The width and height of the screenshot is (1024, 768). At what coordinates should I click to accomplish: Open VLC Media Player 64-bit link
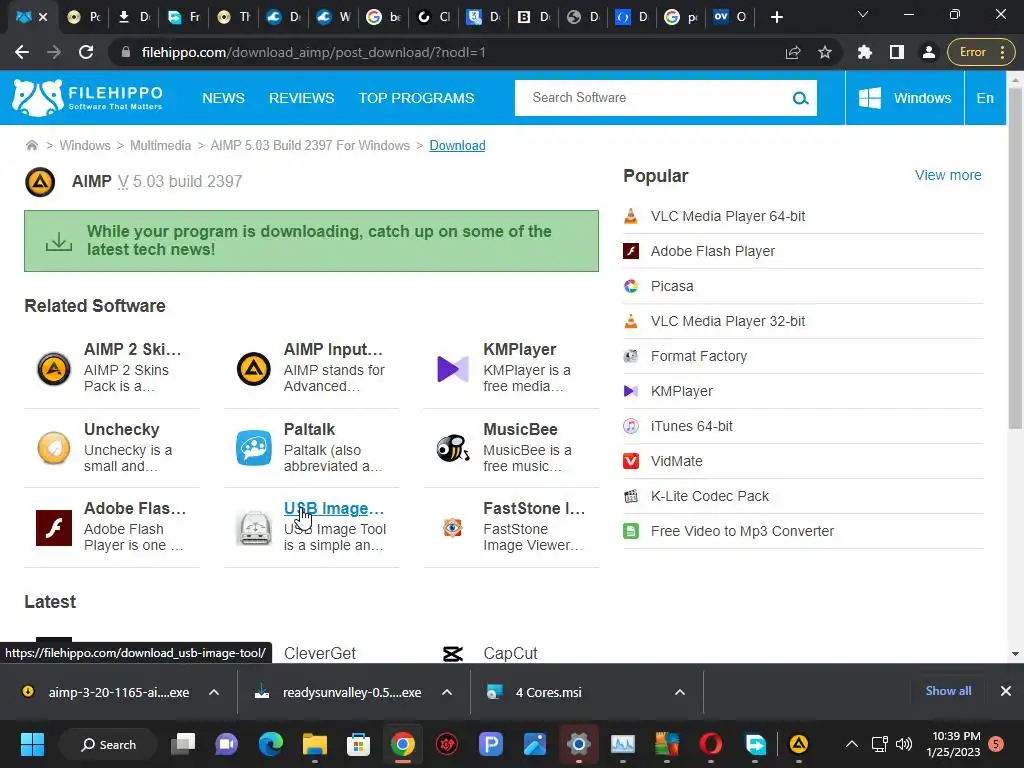tap(728, 216)
